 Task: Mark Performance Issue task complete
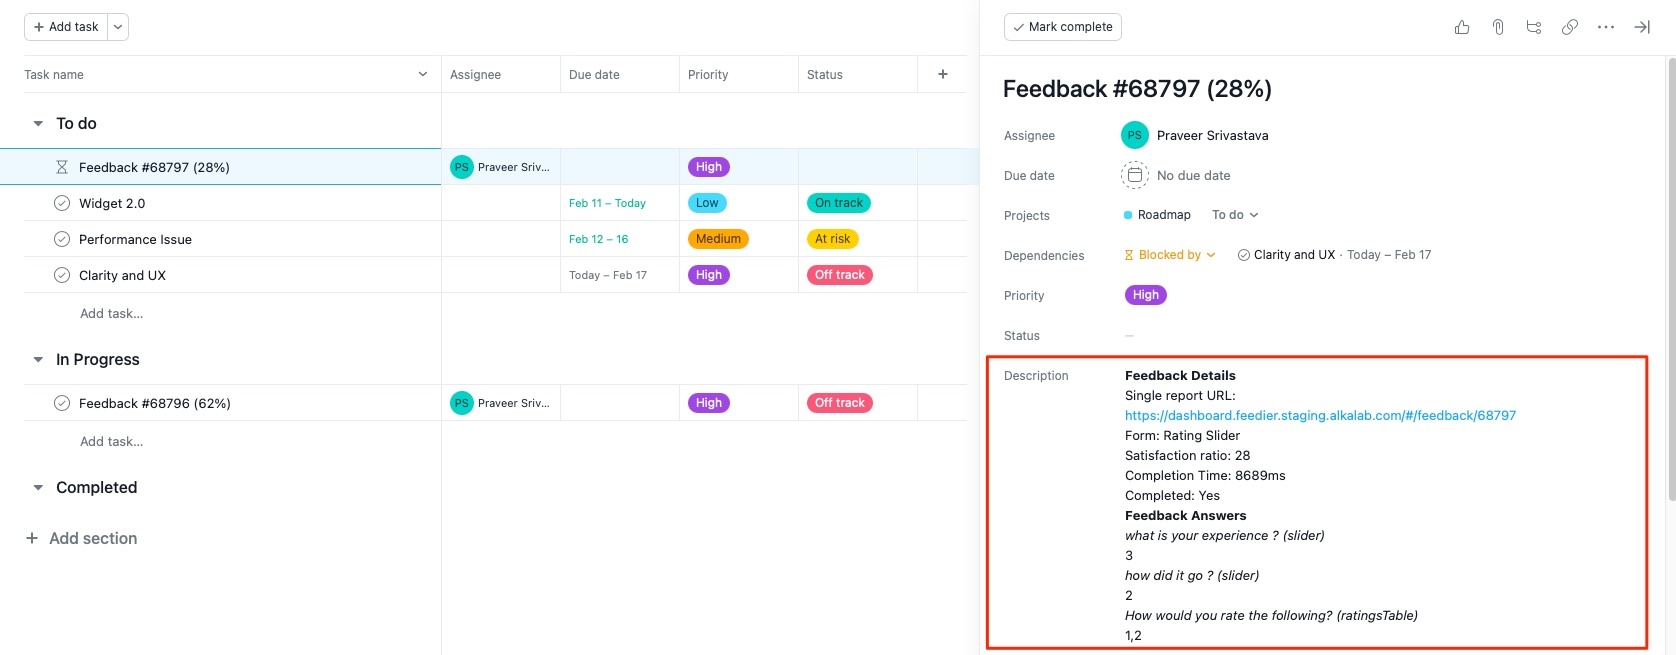click(x=62, y=239)
